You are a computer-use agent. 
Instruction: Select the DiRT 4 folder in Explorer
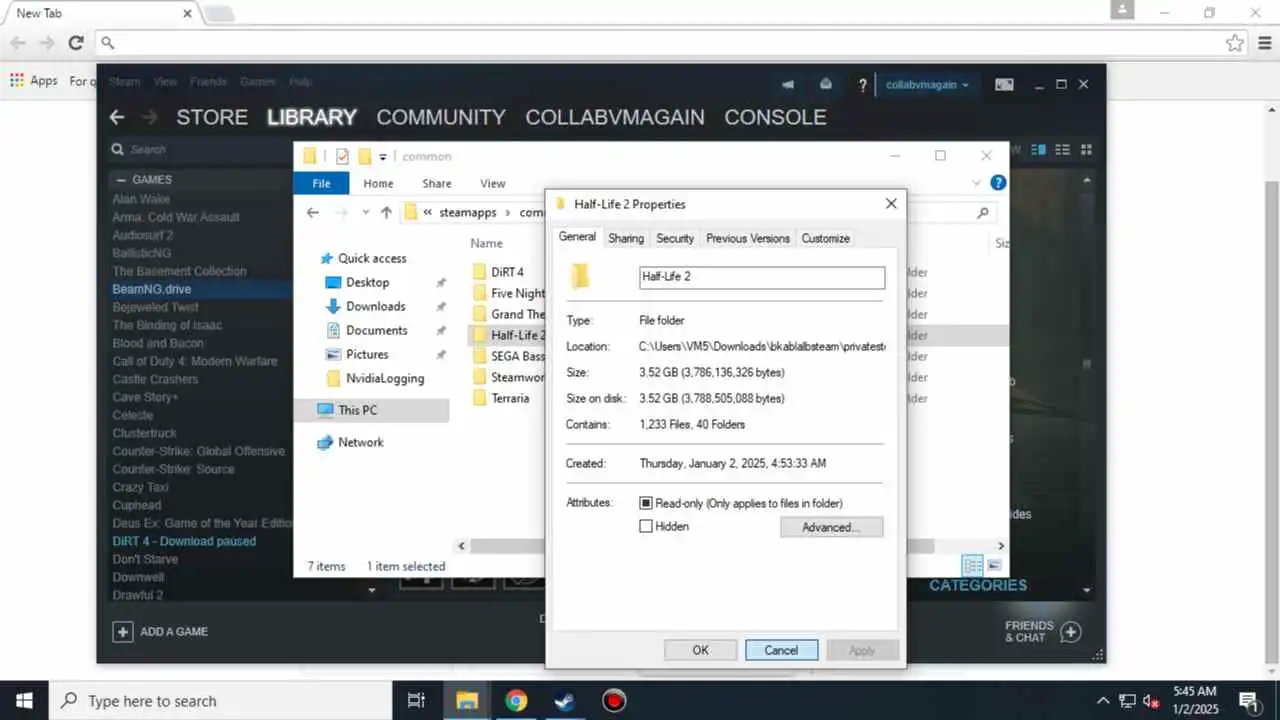click(x=507, y=272)
